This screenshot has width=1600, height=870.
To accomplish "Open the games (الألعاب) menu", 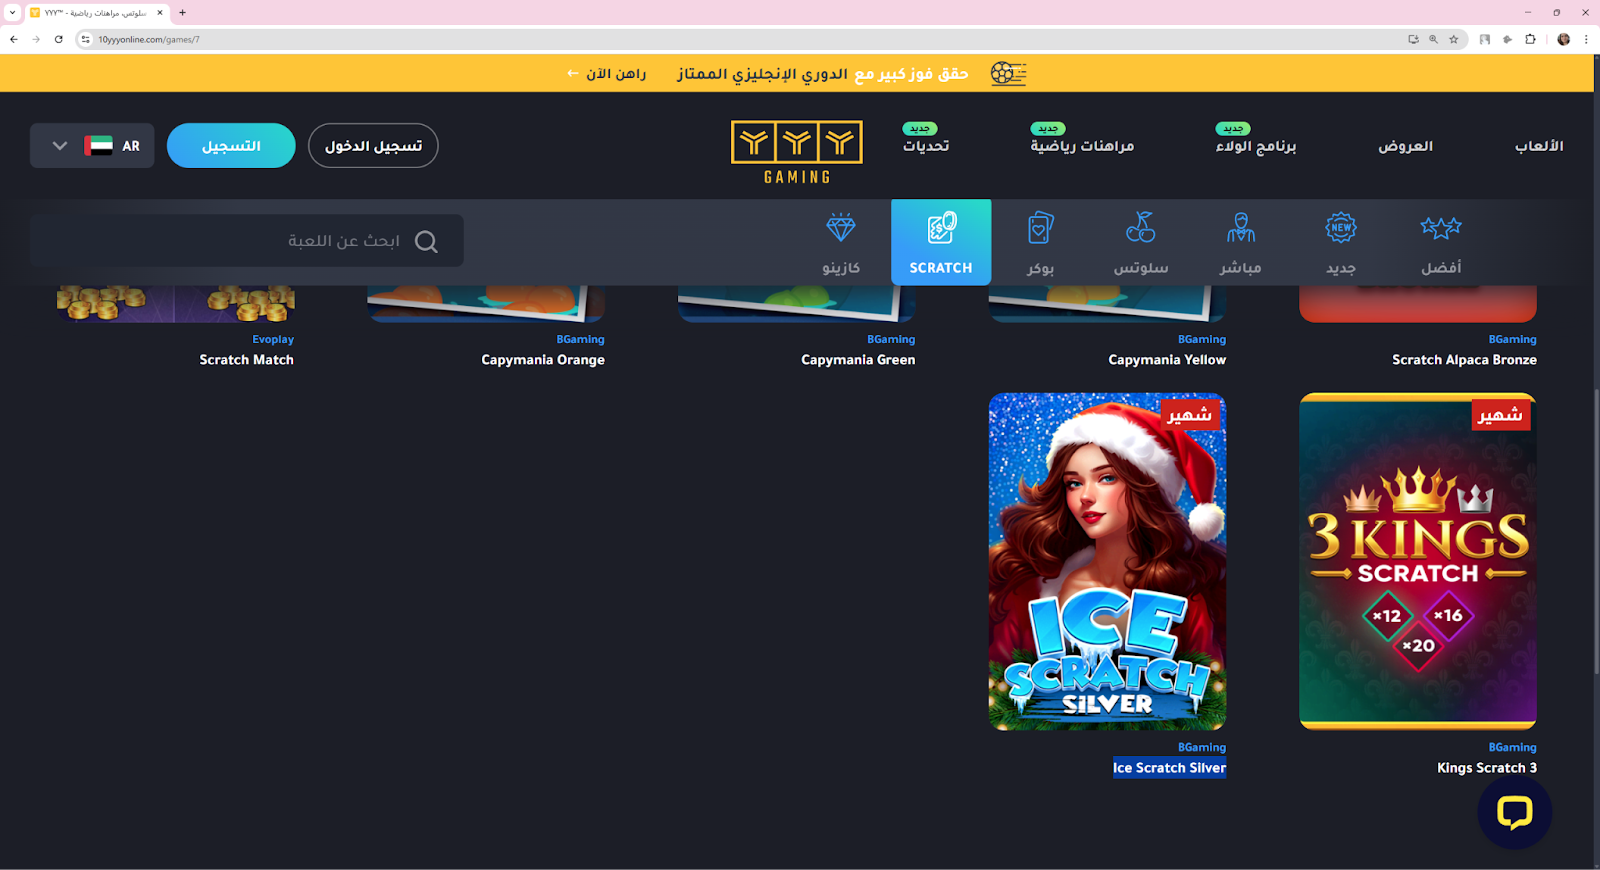I will tap(1539, 146).
